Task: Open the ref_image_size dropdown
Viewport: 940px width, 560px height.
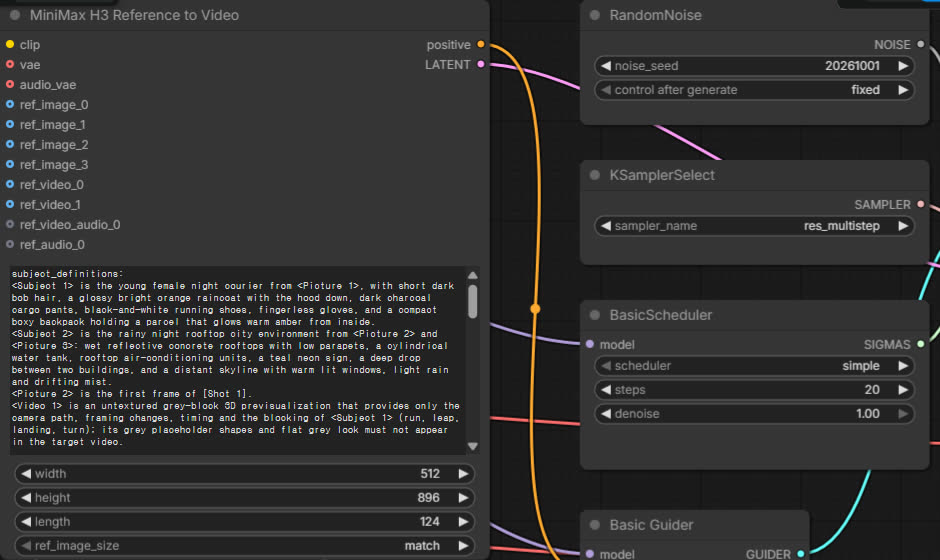Action: tap(245, 546)
